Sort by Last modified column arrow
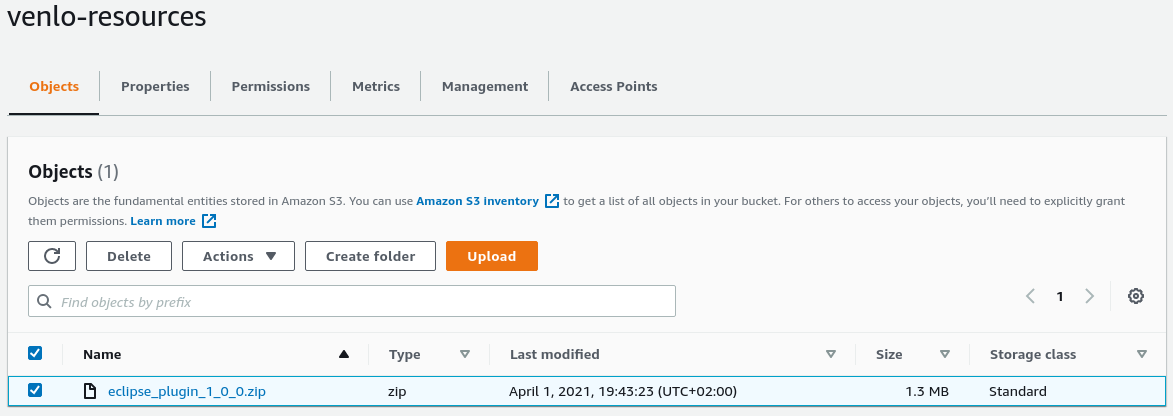This screenshot has width=1173, height=416. click(830, 354)
